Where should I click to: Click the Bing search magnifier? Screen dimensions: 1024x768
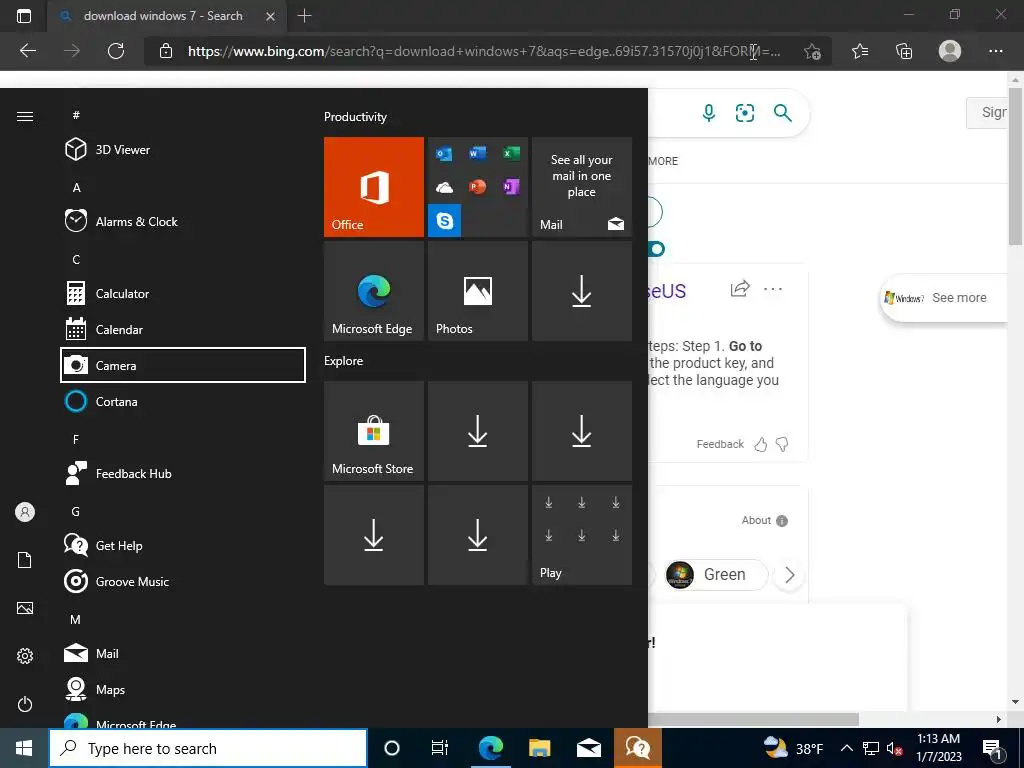coord(782,113)
